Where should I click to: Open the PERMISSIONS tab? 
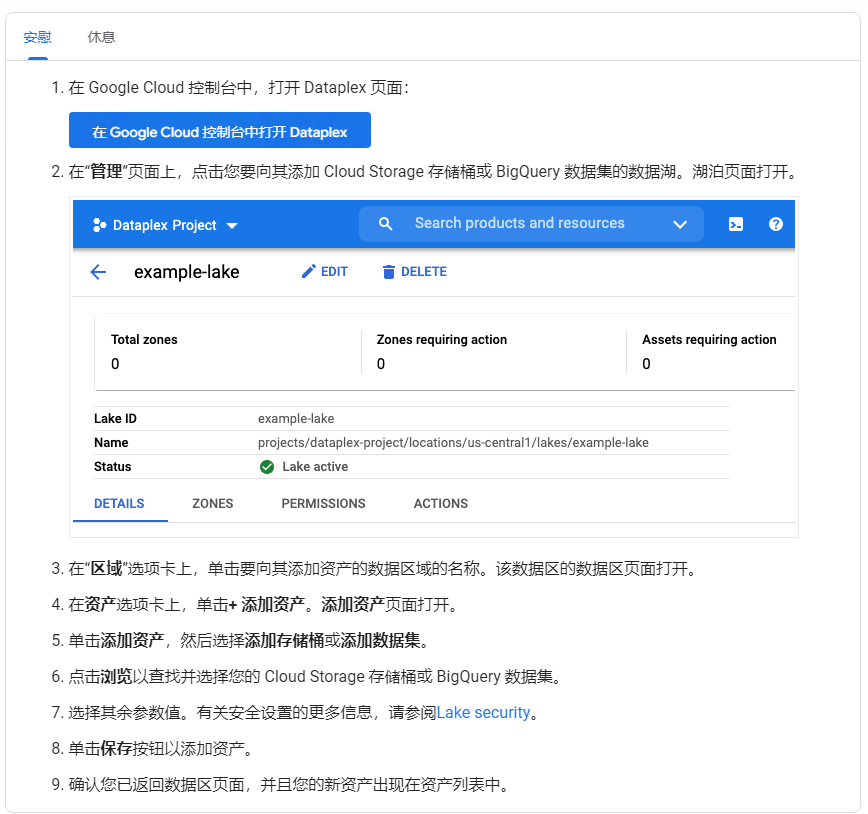[x=323, y=504]
